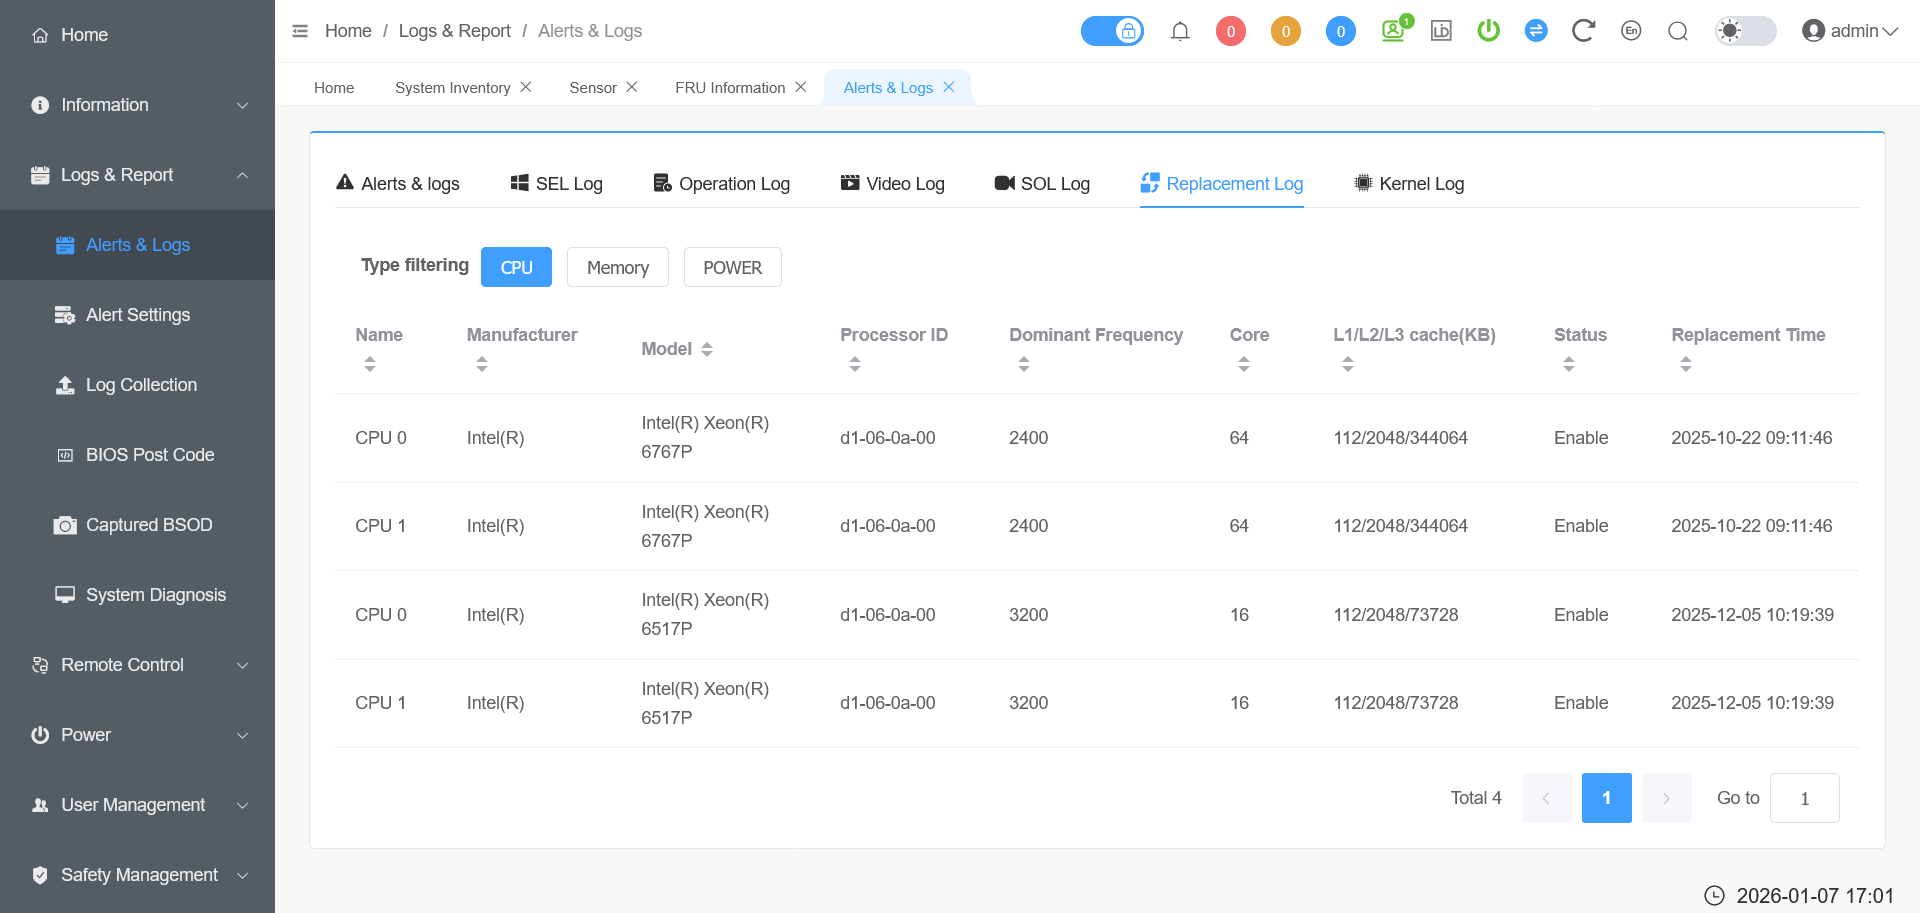Open the online users icon
The height and width of the screenshot is (913, 1920).
click(1394, 31)
